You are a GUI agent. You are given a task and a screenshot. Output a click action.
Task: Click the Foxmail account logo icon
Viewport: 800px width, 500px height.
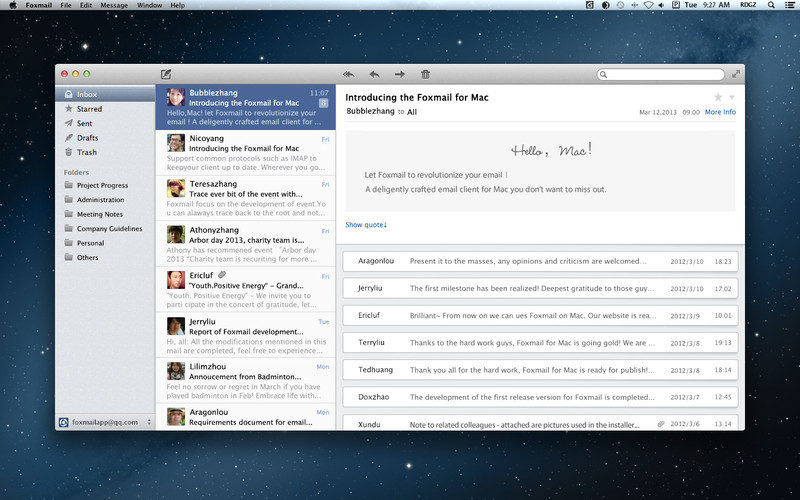click(x=64, y=422)
